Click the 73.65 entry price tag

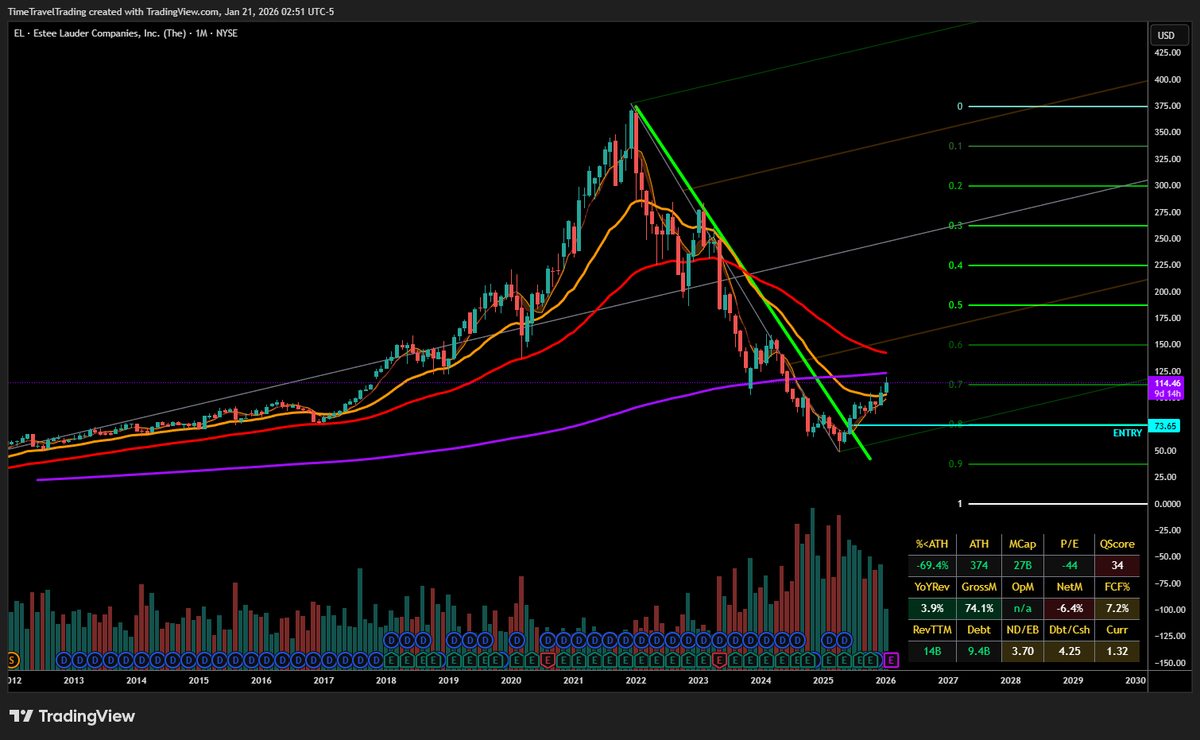click(x=1164, y=425)
